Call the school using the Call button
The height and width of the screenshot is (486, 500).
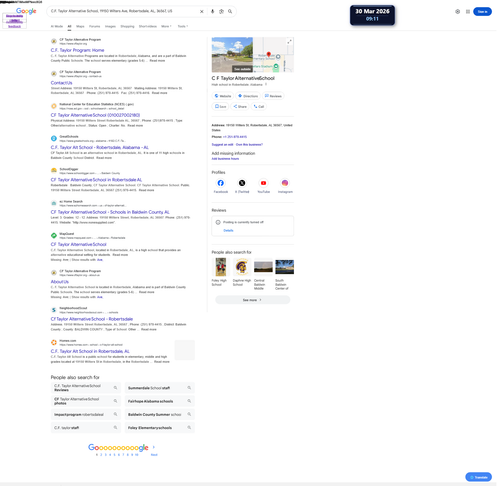[x=259, y=107]
